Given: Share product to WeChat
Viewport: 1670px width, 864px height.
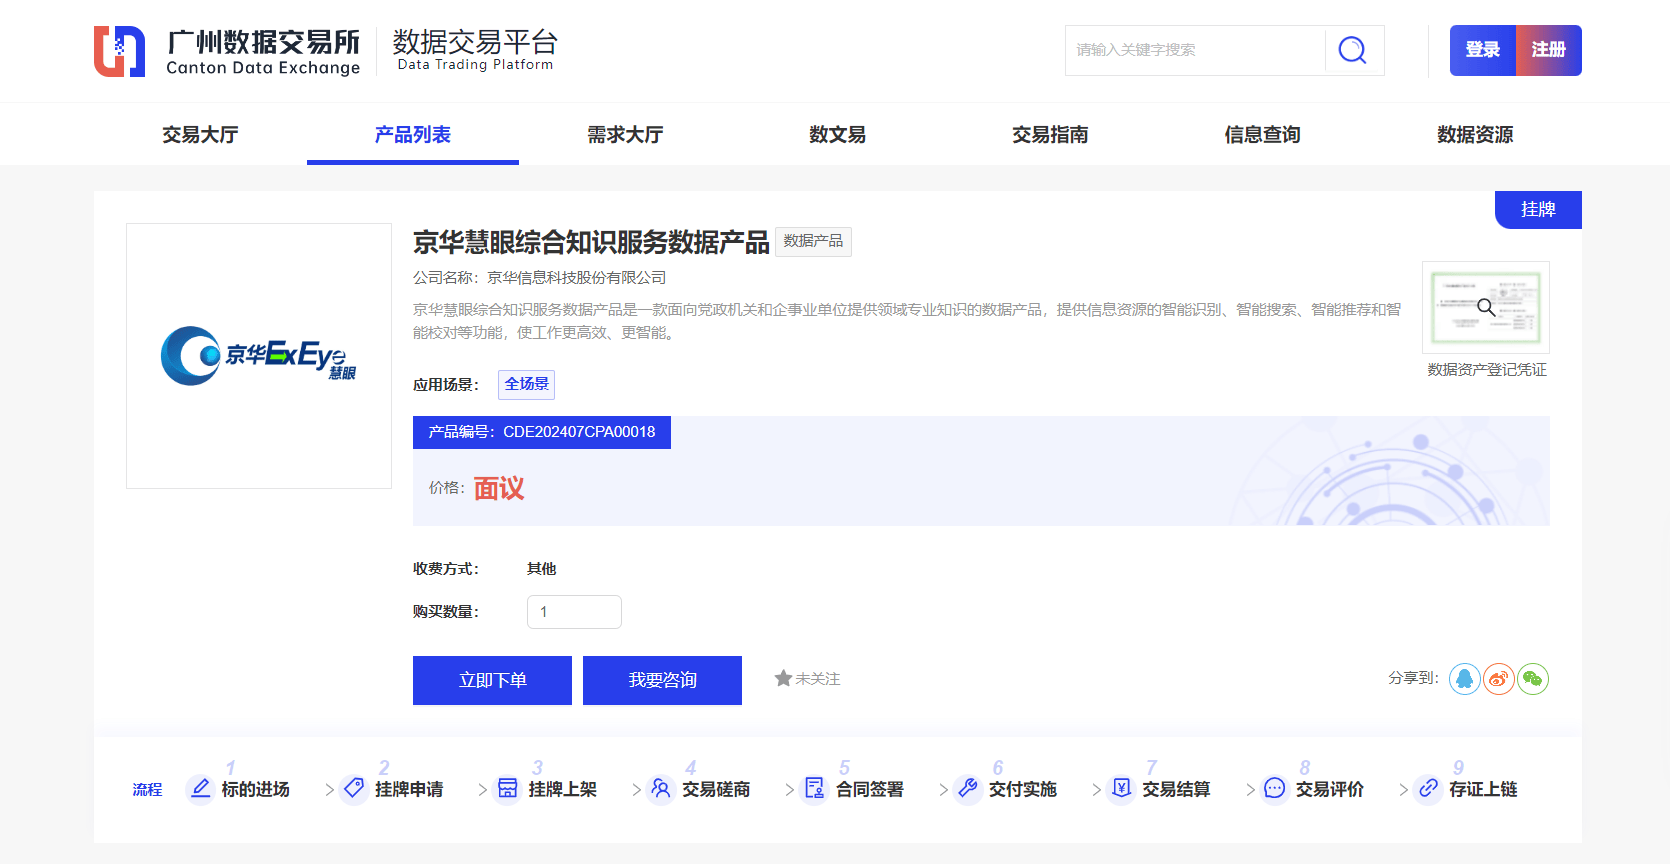Looking at the screenshot, I should [1532, 679].
